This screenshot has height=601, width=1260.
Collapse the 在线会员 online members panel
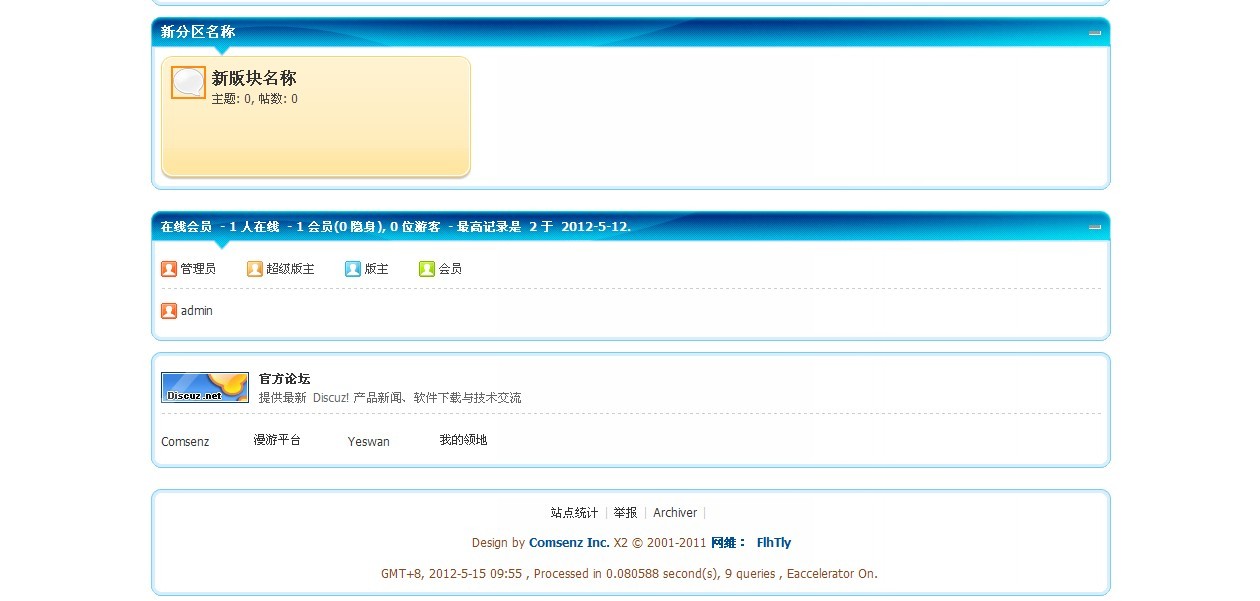pyautogui.click(x=1095, y=227)
